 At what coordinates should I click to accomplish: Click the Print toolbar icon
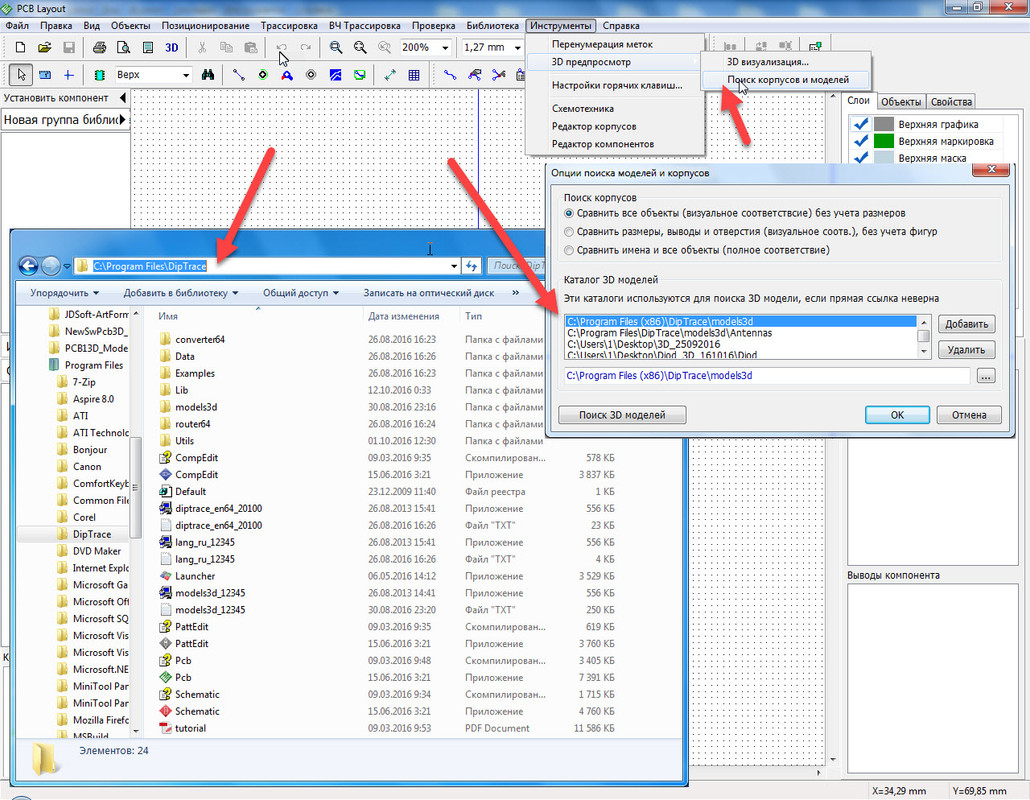(99, 47)
